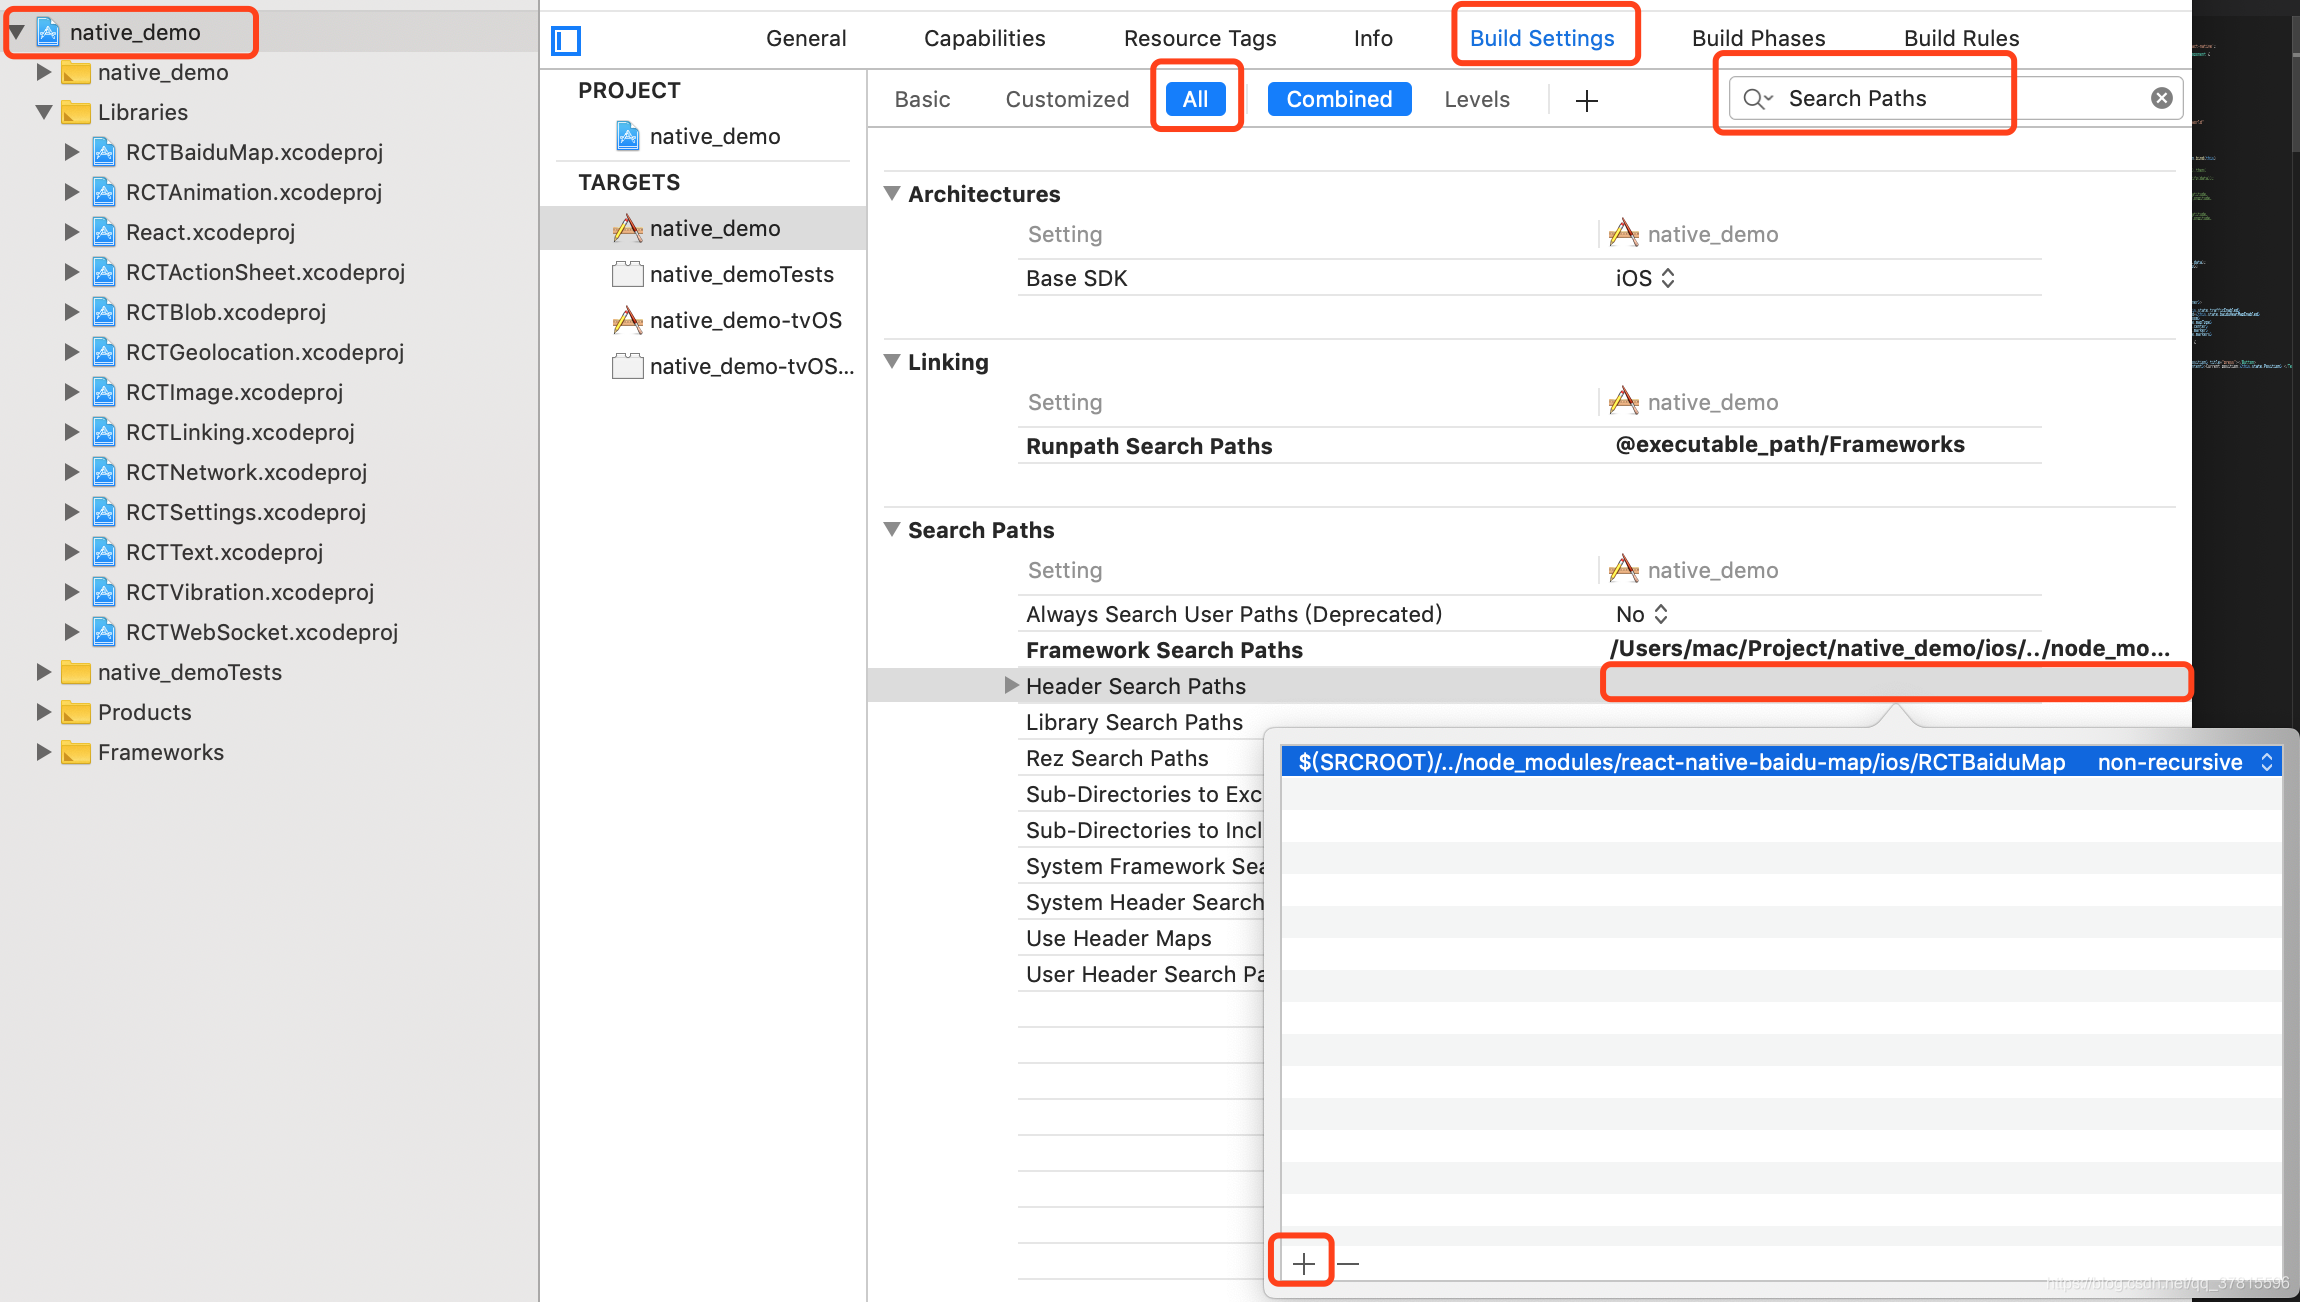Open Always Search User Paths No dropdown
This screenshot has height=1302, width=2300.
click(1642, 614)
